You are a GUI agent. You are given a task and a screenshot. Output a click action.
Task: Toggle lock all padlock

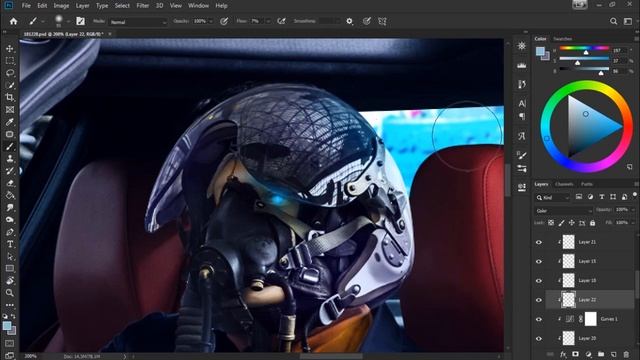(x=592, y=223)
